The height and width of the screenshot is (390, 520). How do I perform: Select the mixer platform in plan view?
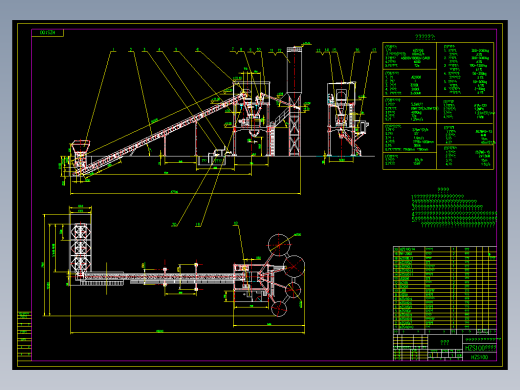[251, 282]
